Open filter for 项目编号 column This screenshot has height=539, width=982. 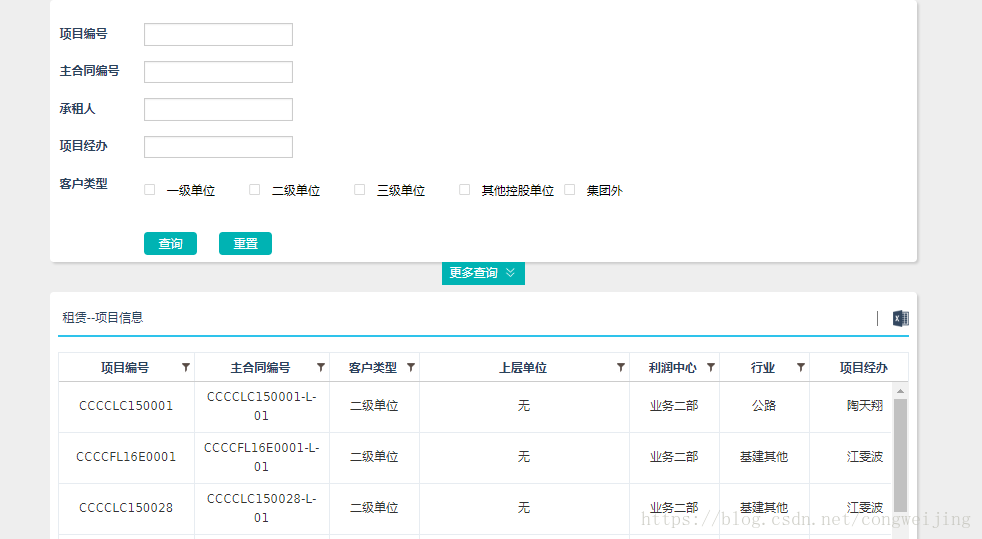coord(185,367)
